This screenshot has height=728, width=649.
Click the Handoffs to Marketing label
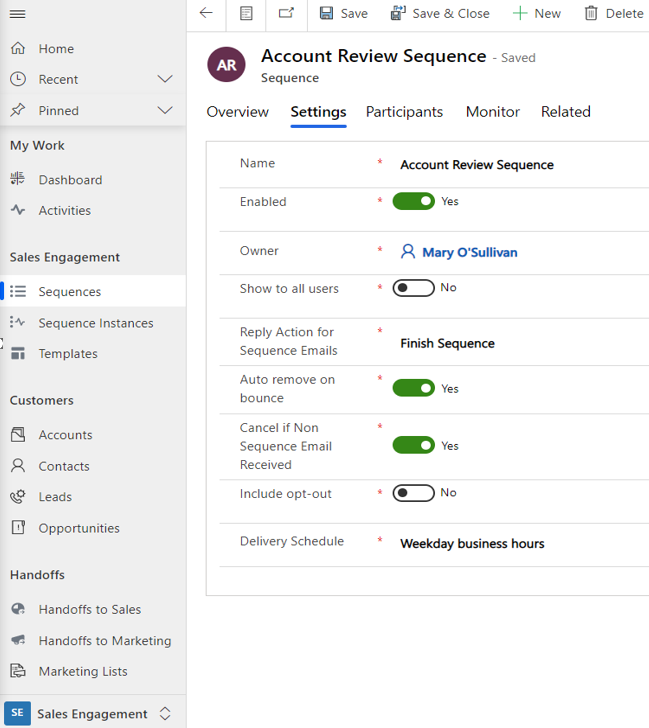point(105,641)
